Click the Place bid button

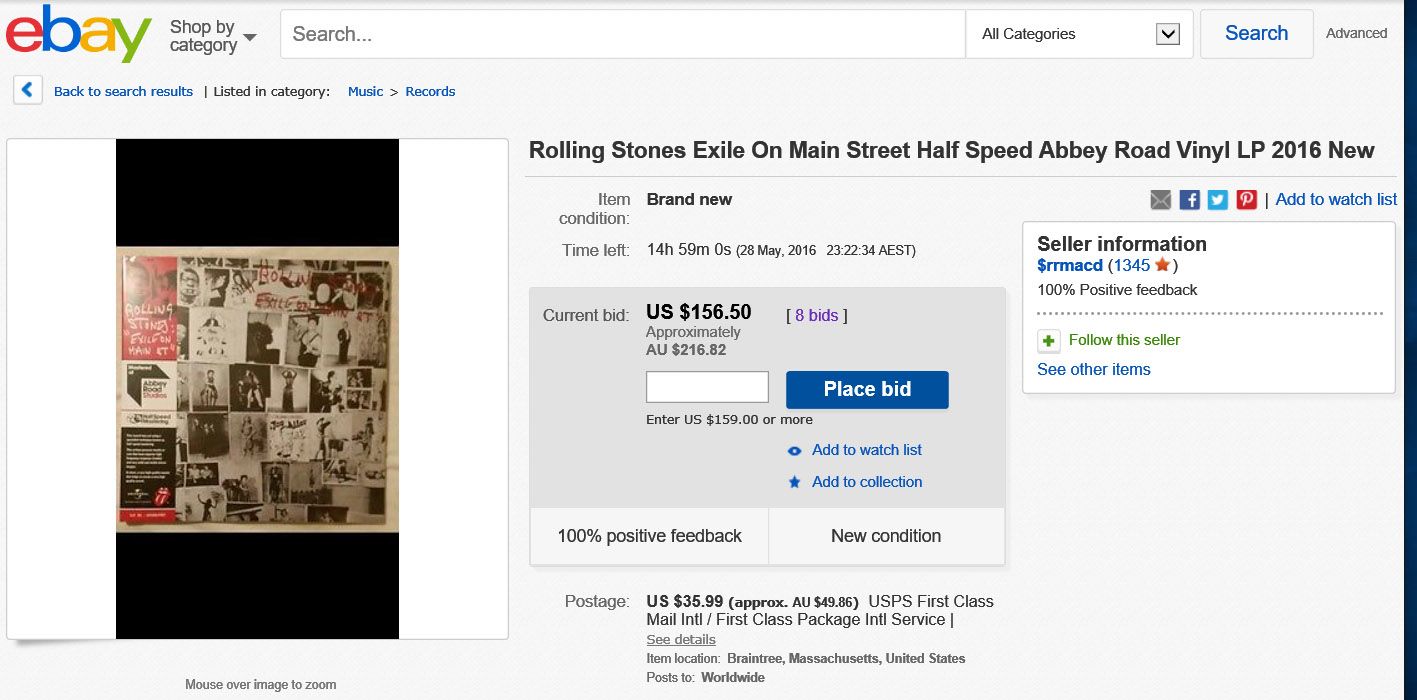click(867, 389)
